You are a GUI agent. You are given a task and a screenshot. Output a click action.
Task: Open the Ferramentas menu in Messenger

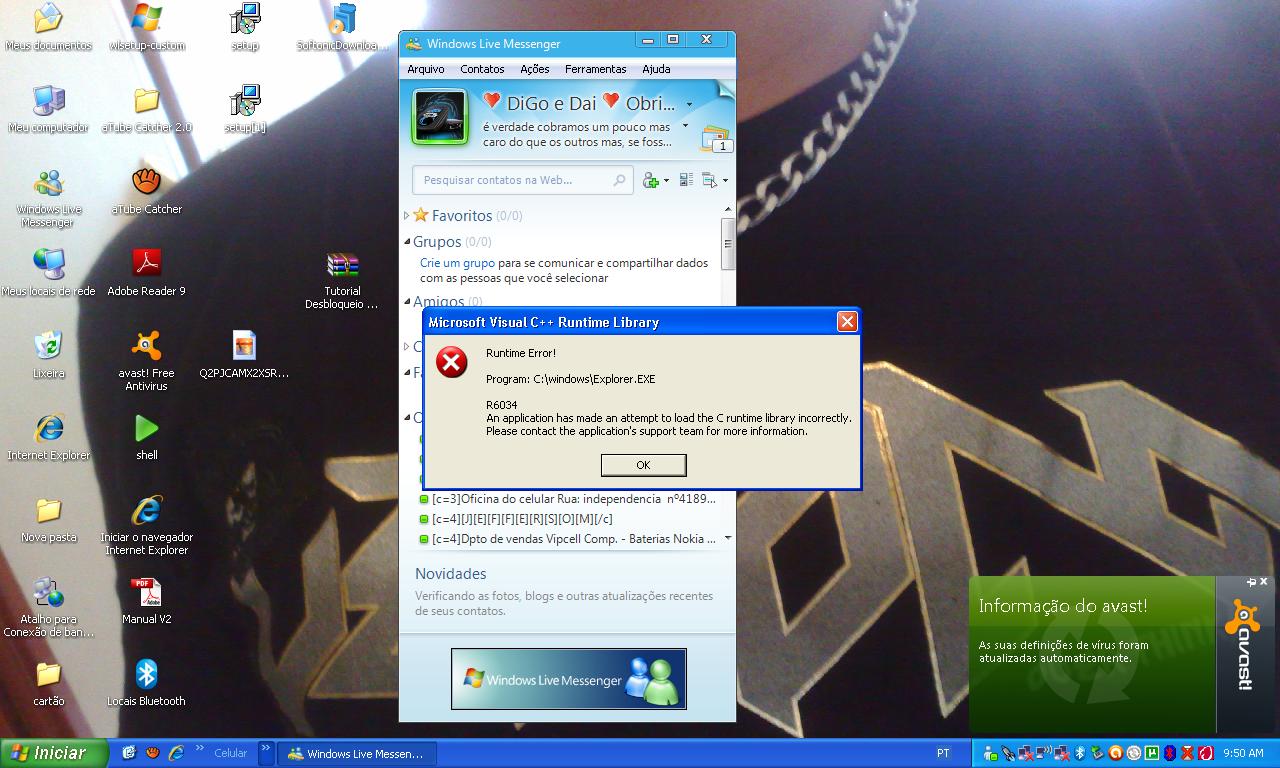pos(596,69)
